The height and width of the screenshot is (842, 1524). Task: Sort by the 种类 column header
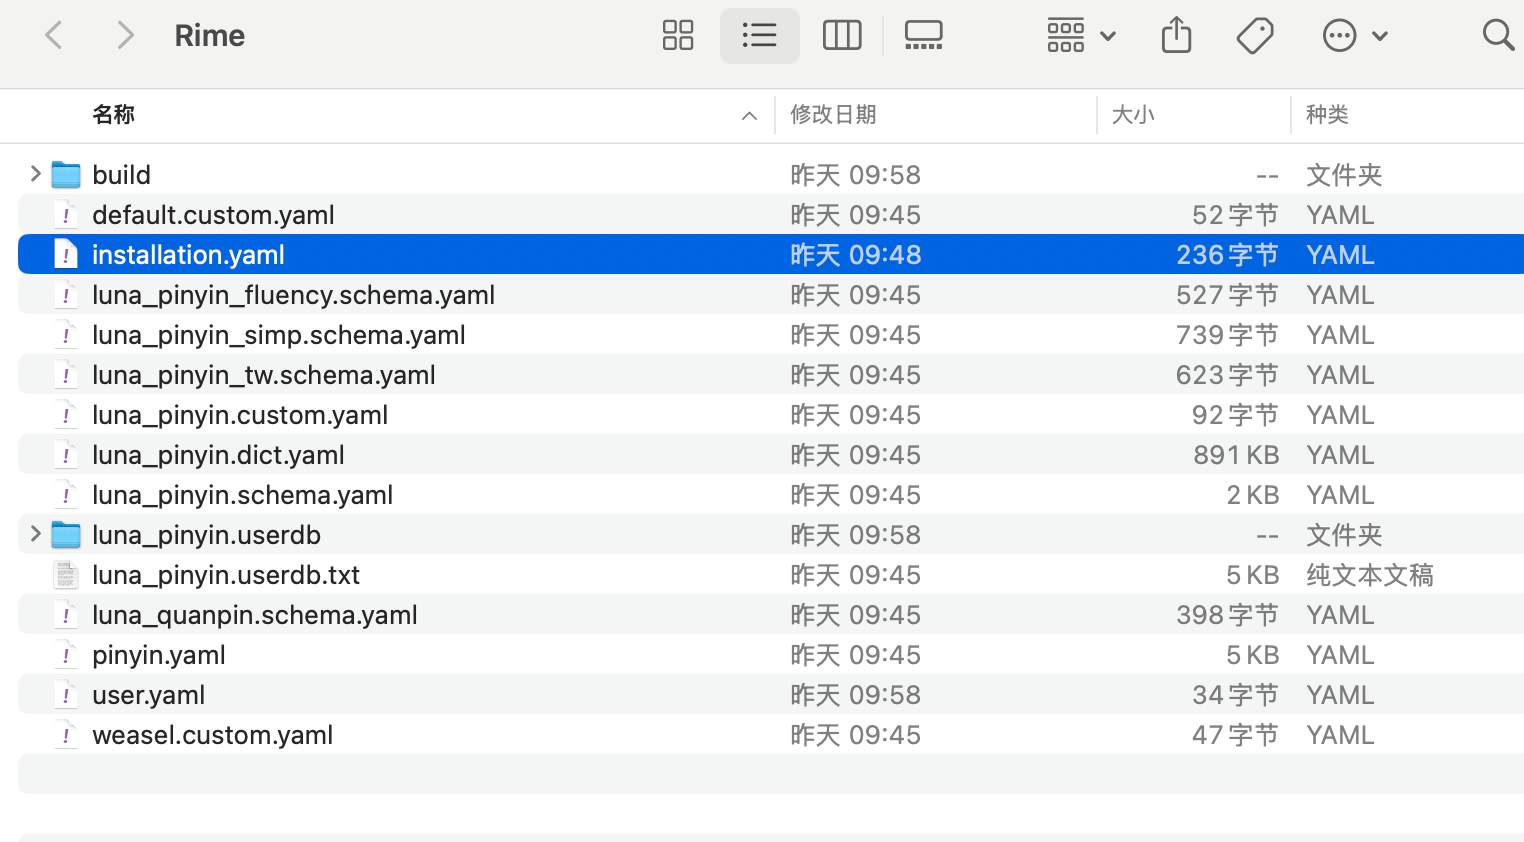1327,115
